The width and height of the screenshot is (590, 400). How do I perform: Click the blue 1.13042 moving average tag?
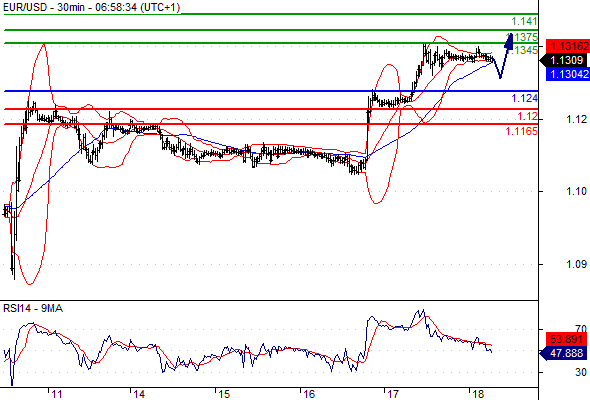tap(568, 74)
